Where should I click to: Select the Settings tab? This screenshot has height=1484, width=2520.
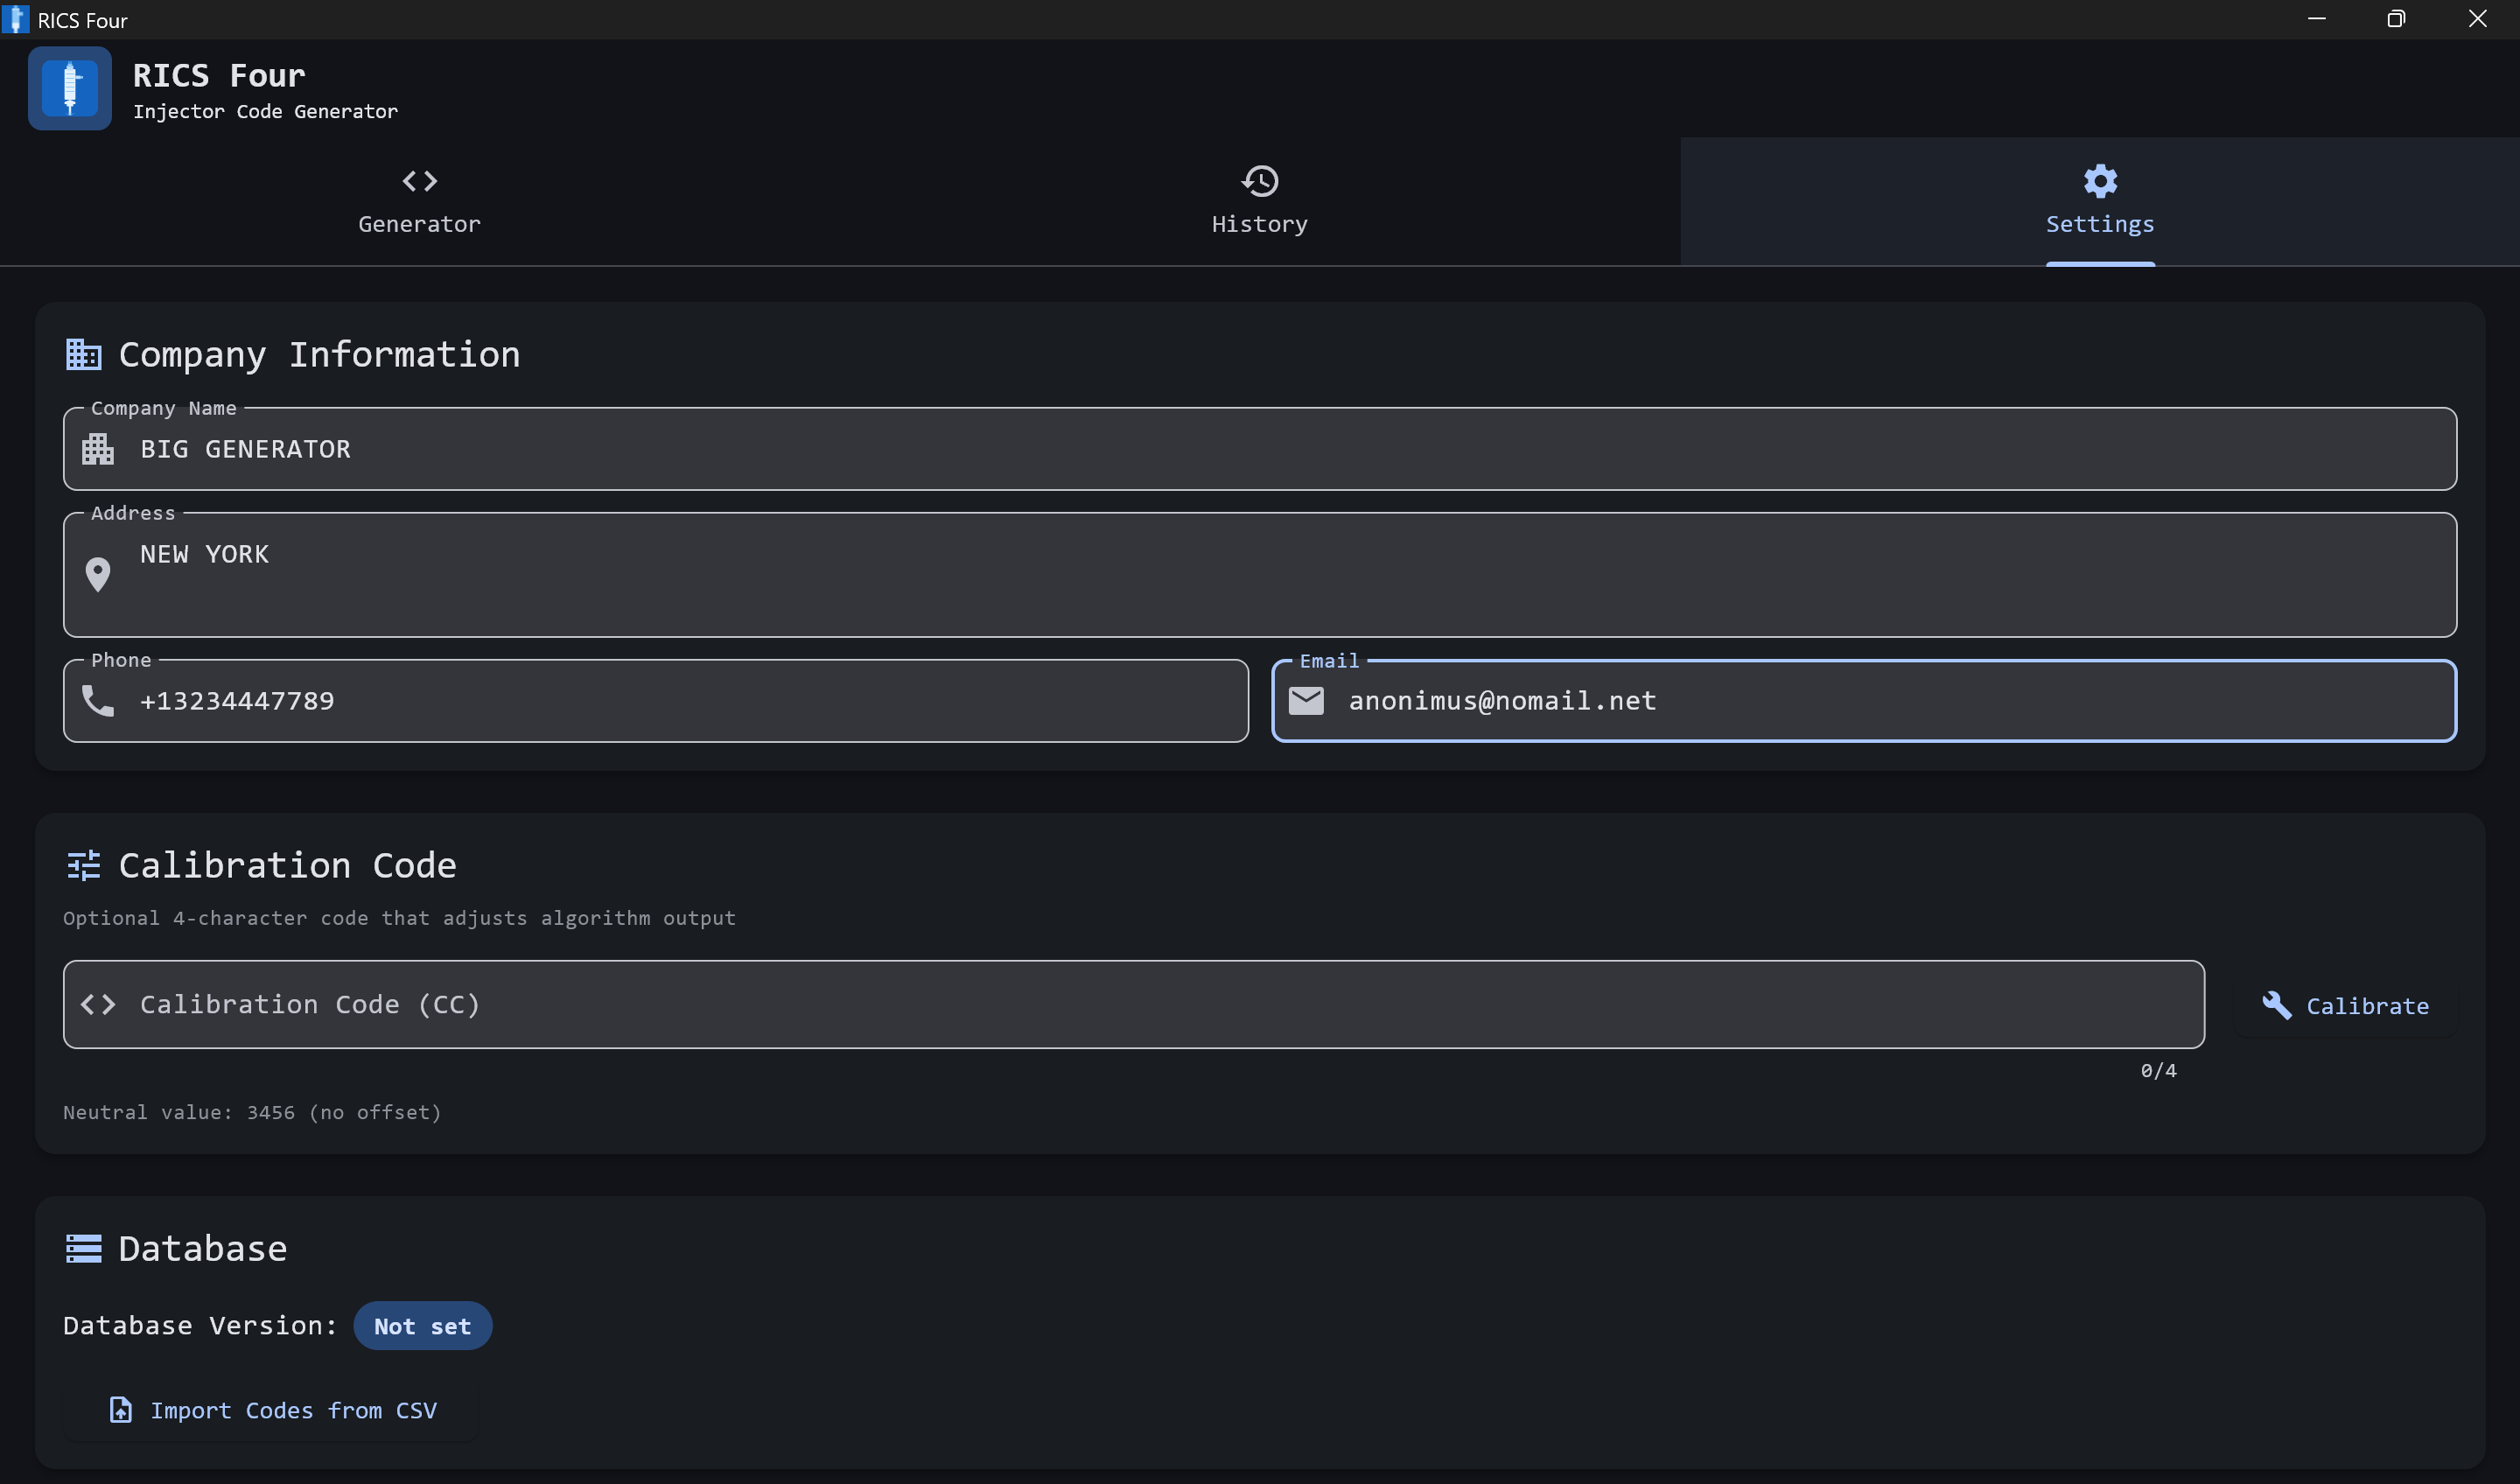click(2100, 201)
